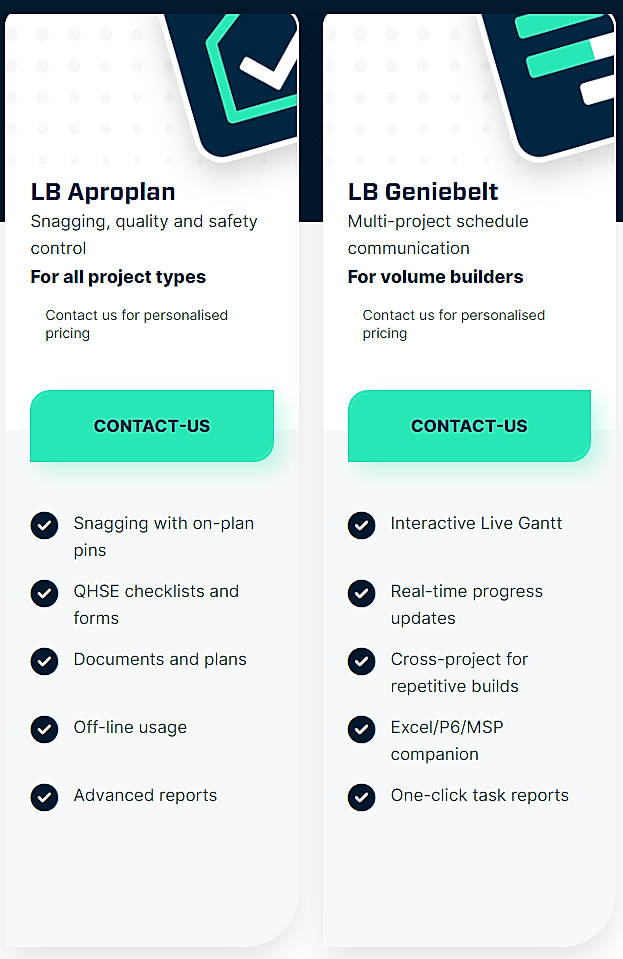Click checkmark icon beside "Snagging with on-plan pins"
Screen dimensions: 623x959
click(44, 525)
